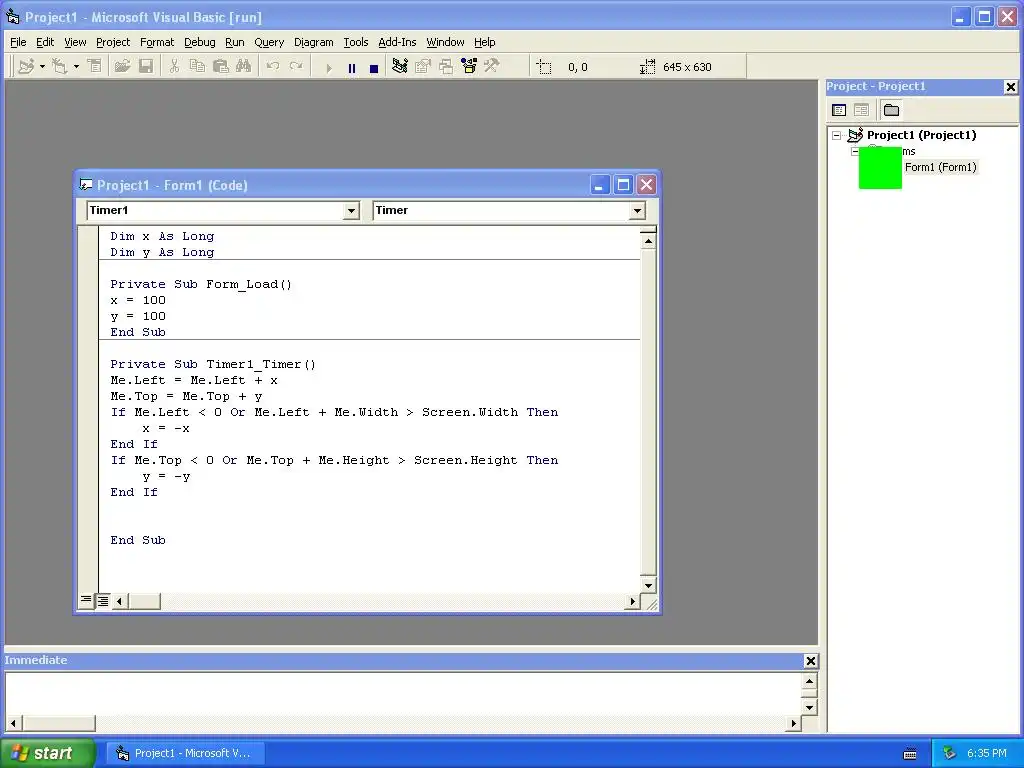Open the Tools menu
The width and height of the screenshot is (1024, 768).
(356, 42)
